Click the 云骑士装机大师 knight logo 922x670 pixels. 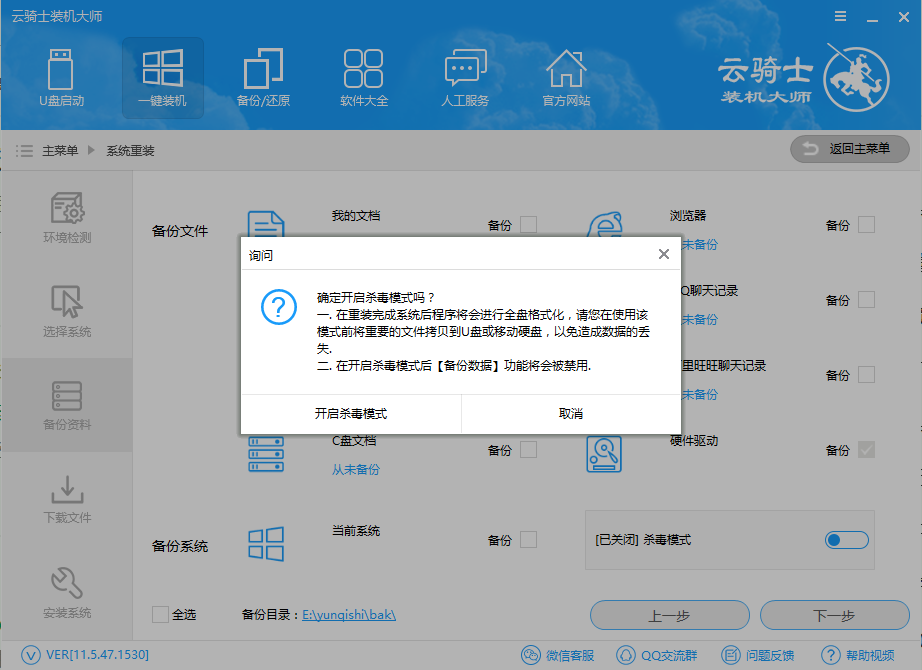[856, 78]
